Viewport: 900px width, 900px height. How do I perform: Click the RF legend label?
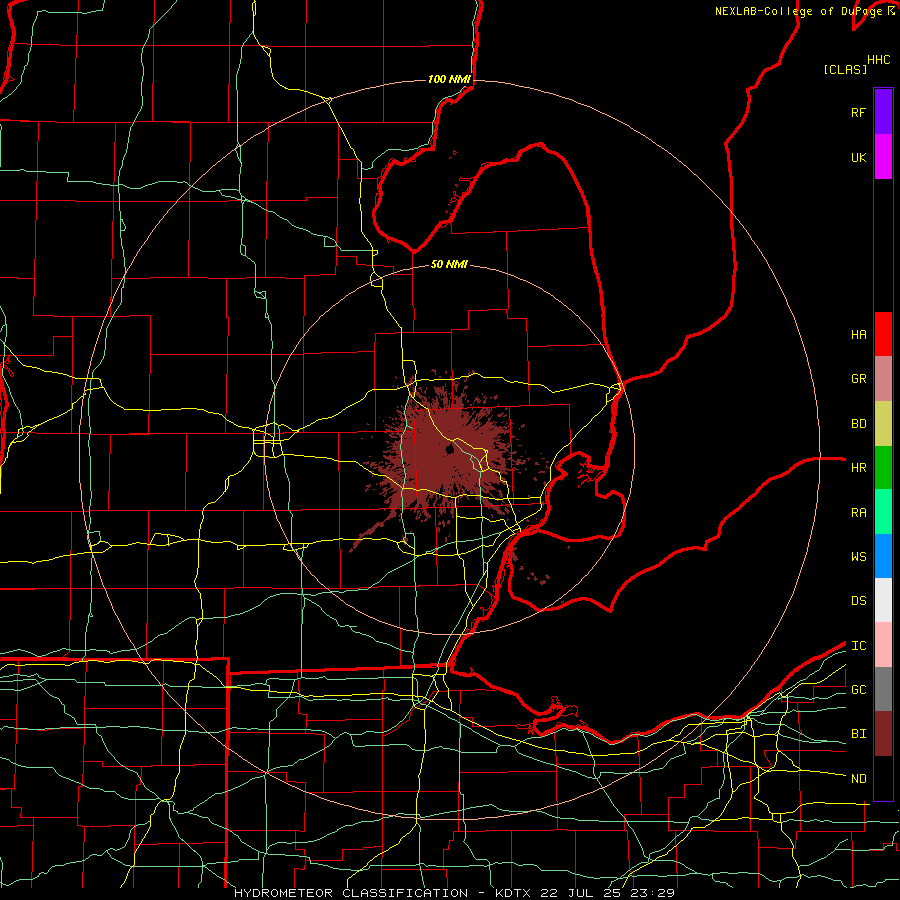858,112
